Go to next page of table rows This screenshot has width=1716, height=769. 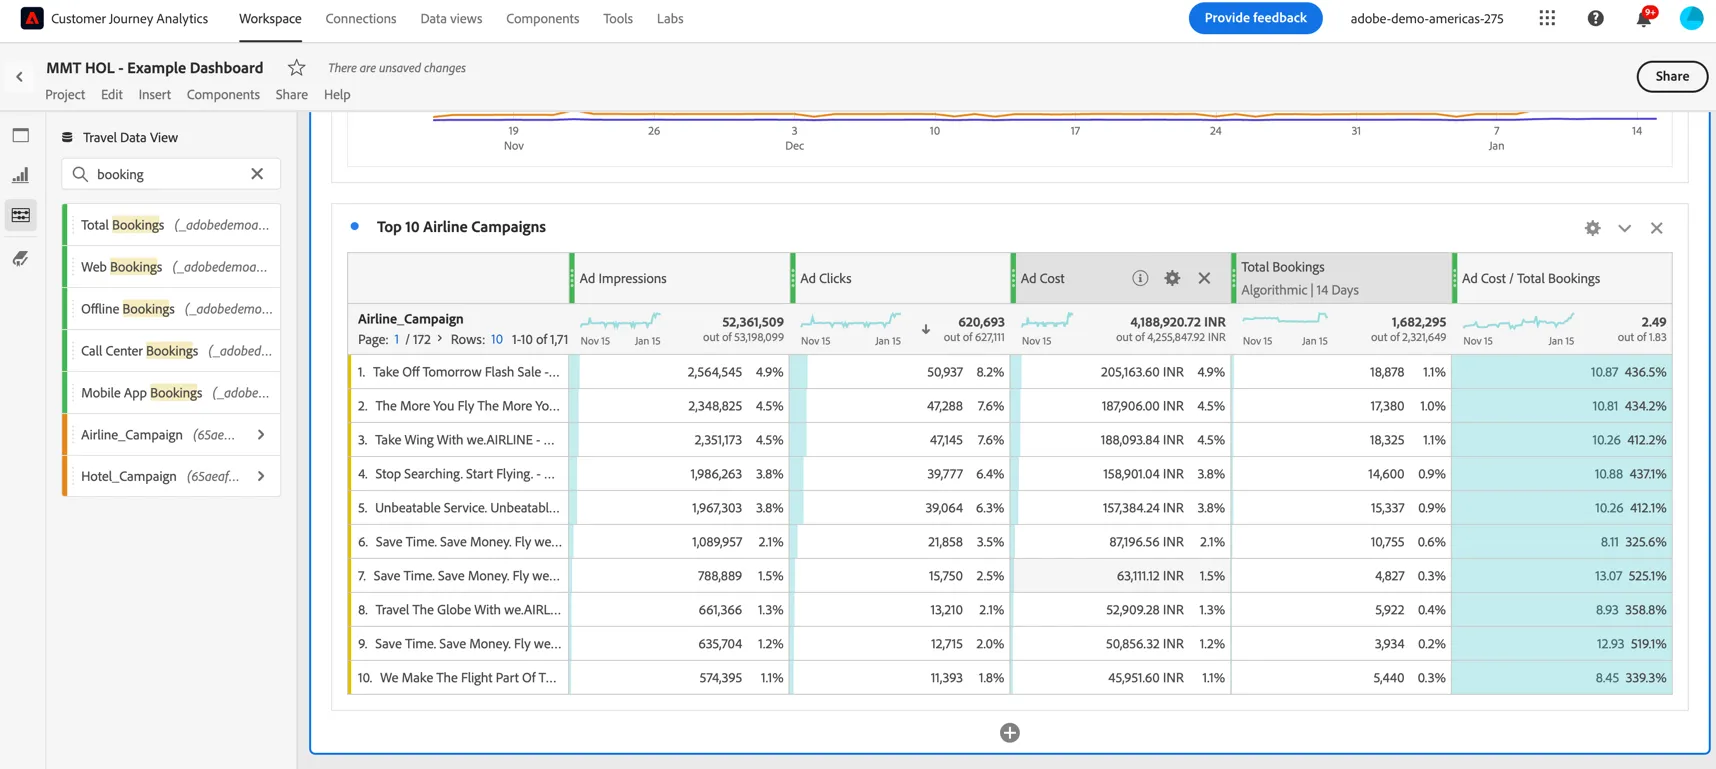(440, 340)
